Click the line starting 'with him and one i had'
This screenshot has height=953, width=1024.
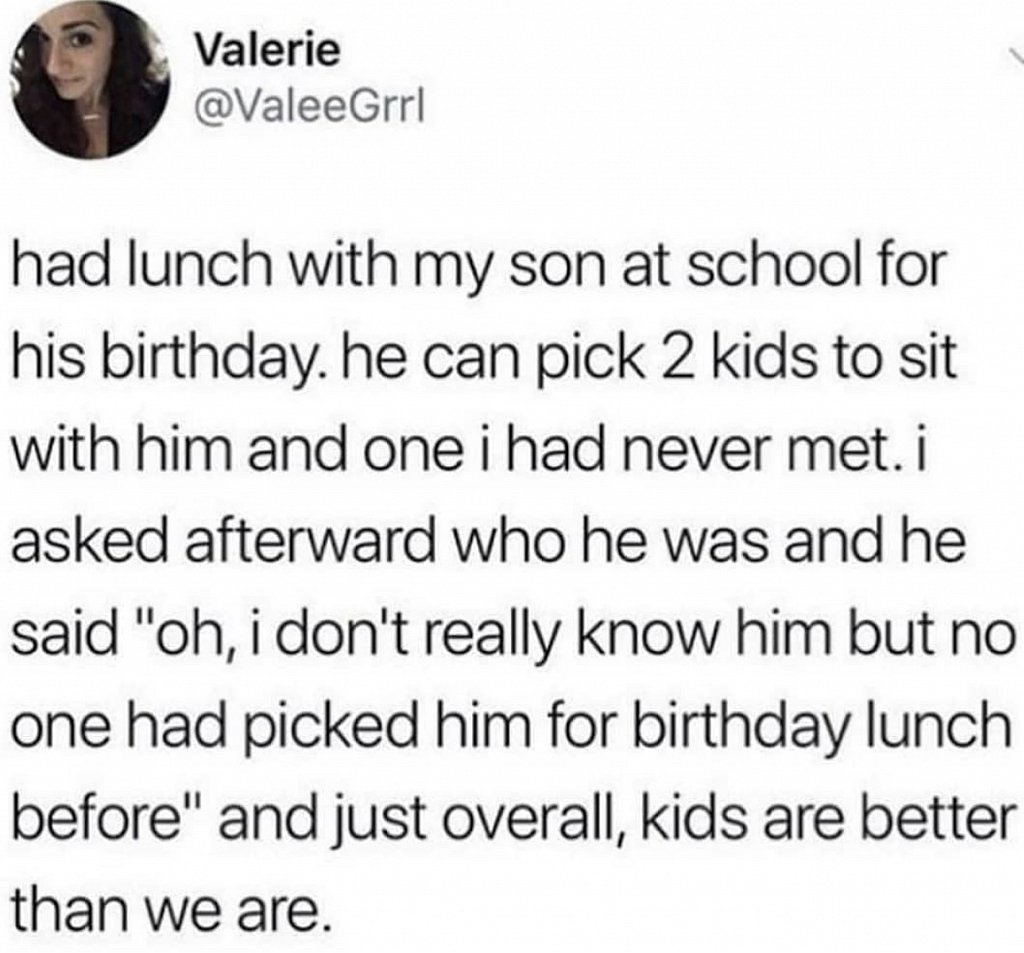(x=470, y=451)
